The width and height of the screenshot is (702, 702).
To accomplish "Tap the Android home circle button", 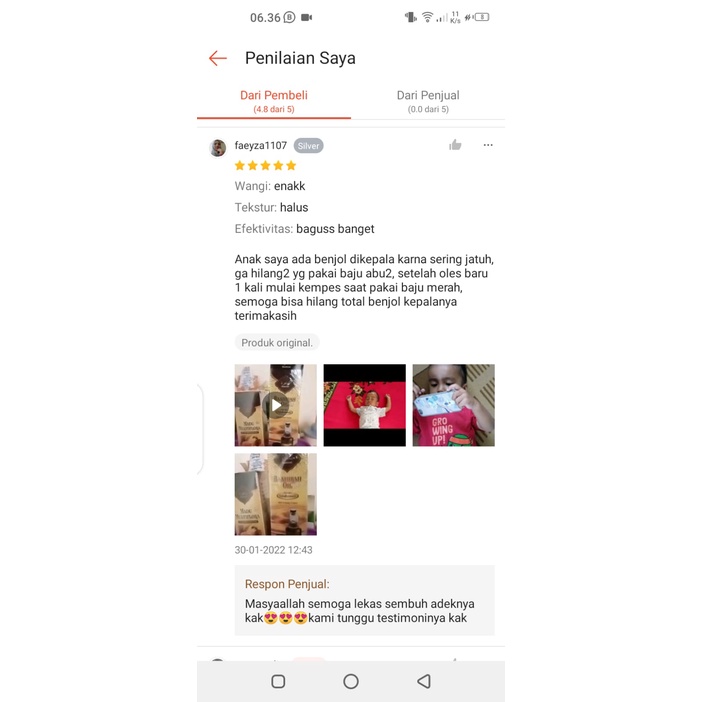I will click(351, 681).
